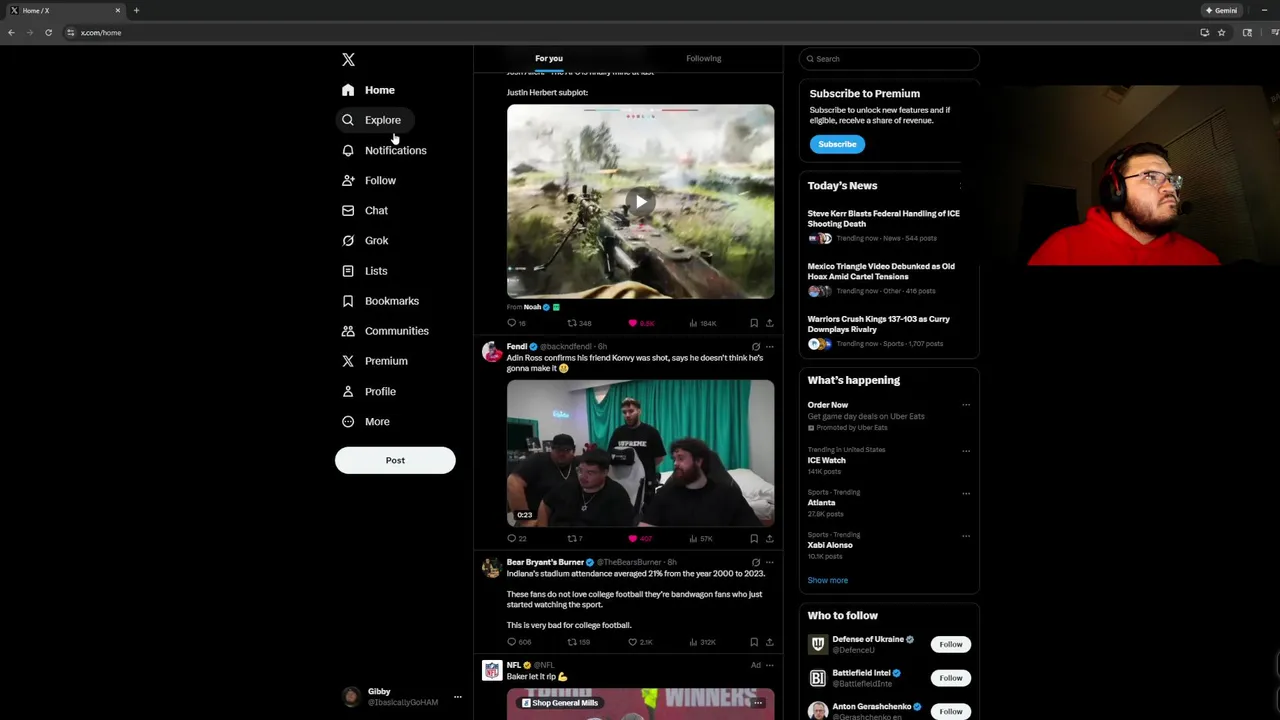The image size is (1280, 720).
Task: Click the Home icon in sidebar
Action: (348, 90)
